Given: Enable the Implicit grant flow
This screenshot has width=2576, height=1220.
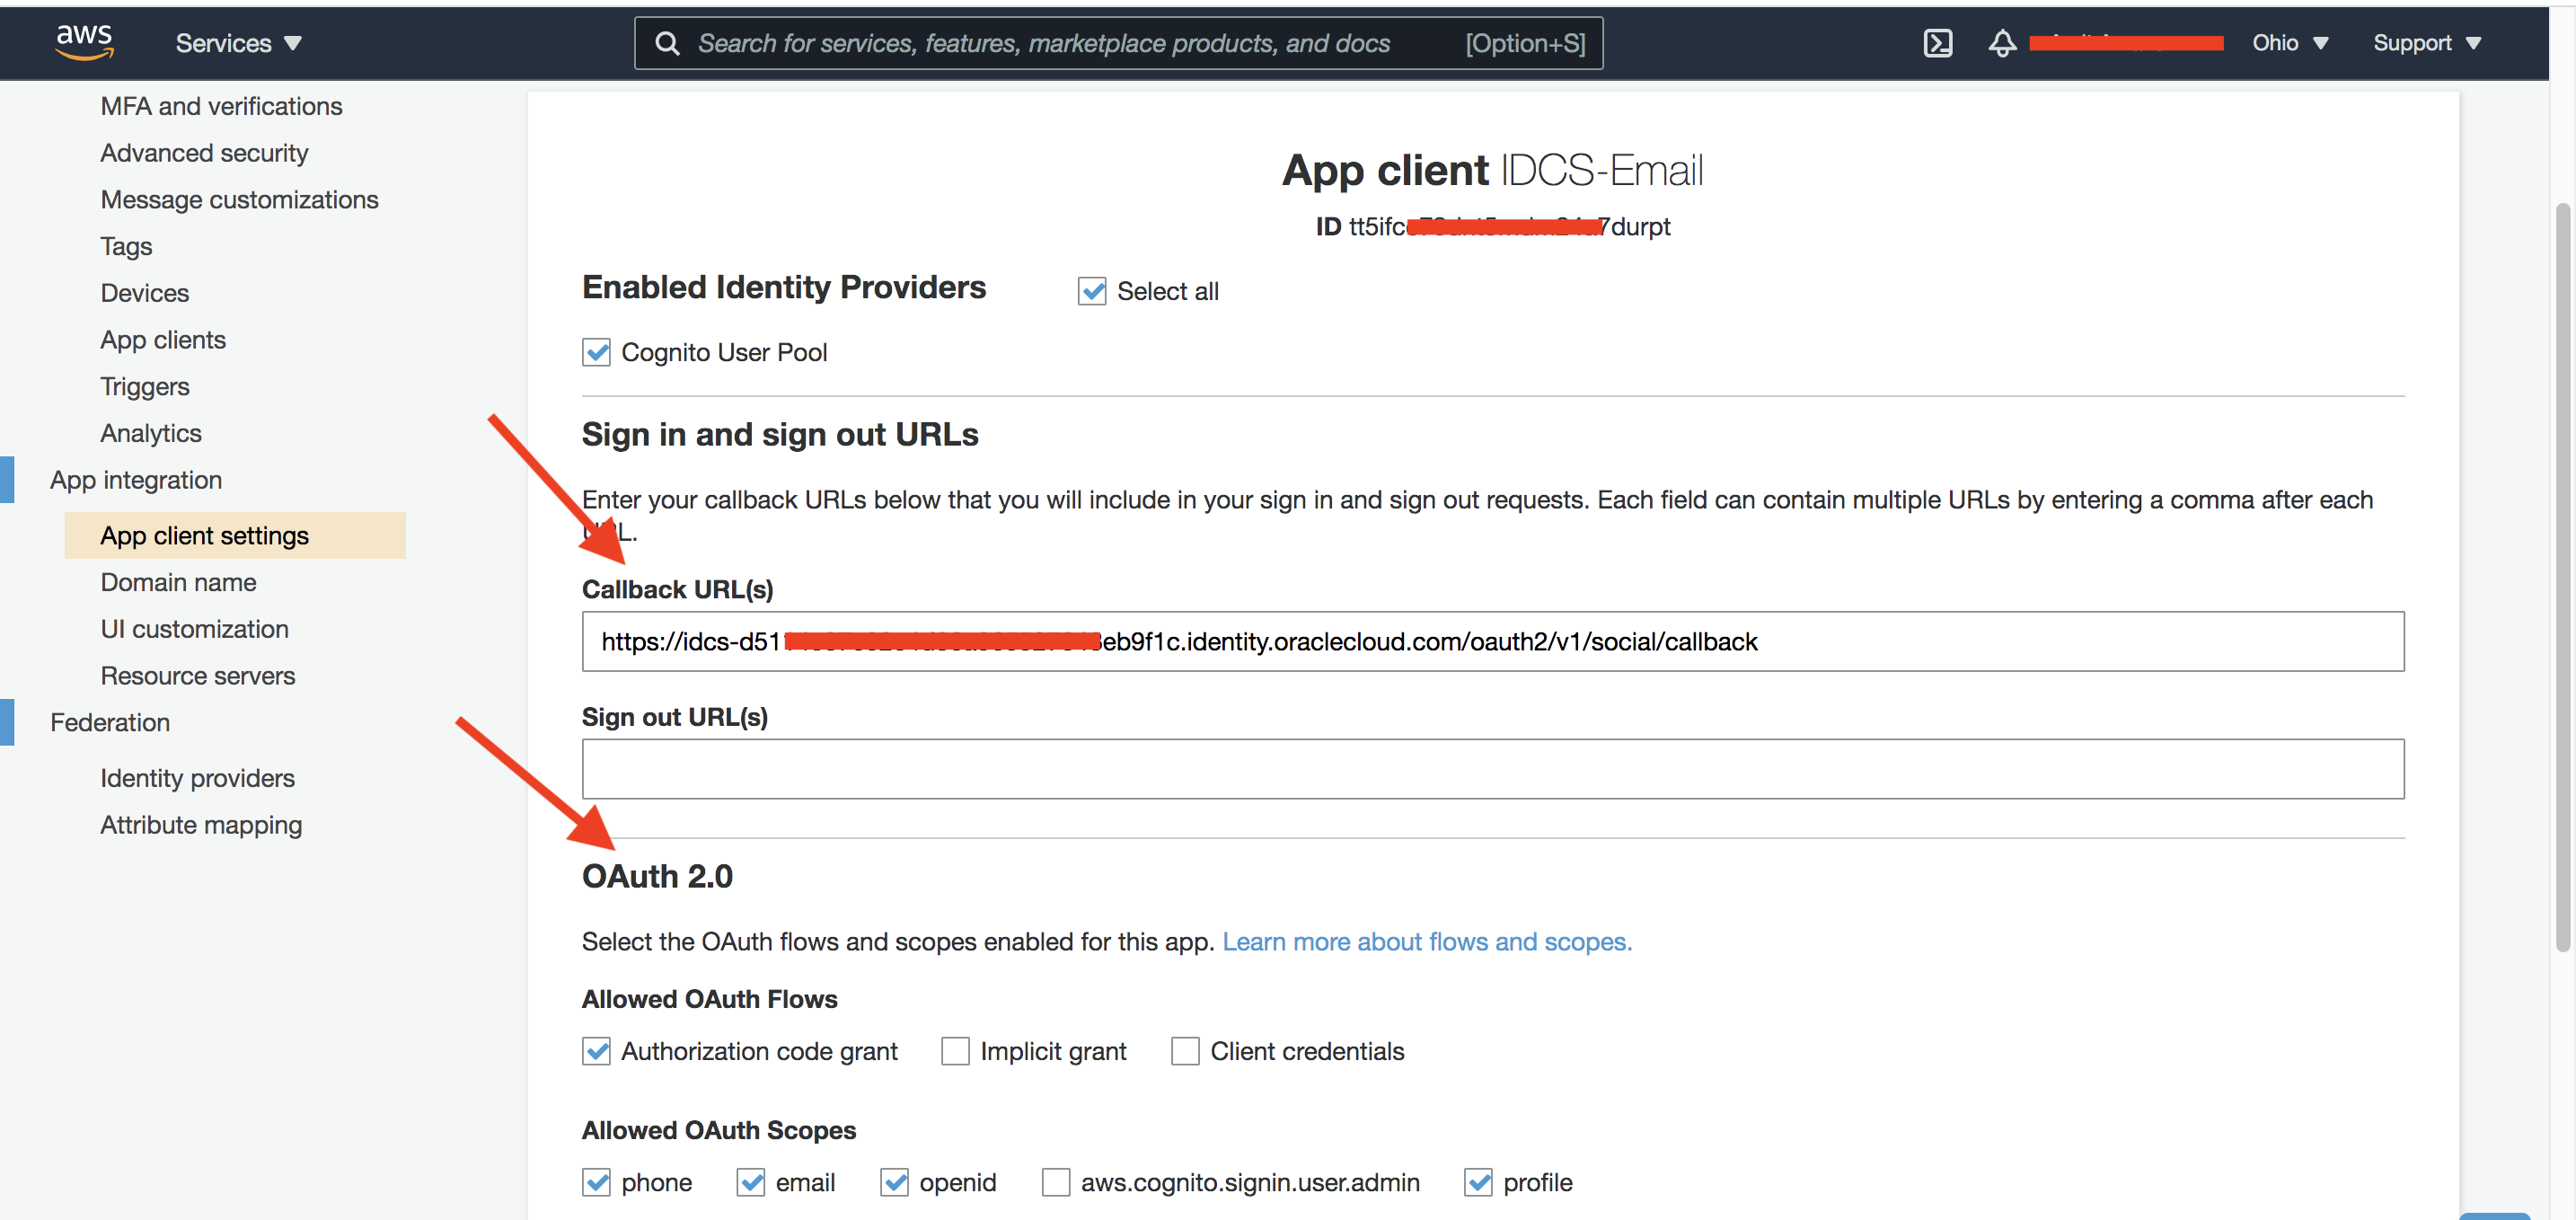Looking at the screenshot, I should pos(955,1051).
